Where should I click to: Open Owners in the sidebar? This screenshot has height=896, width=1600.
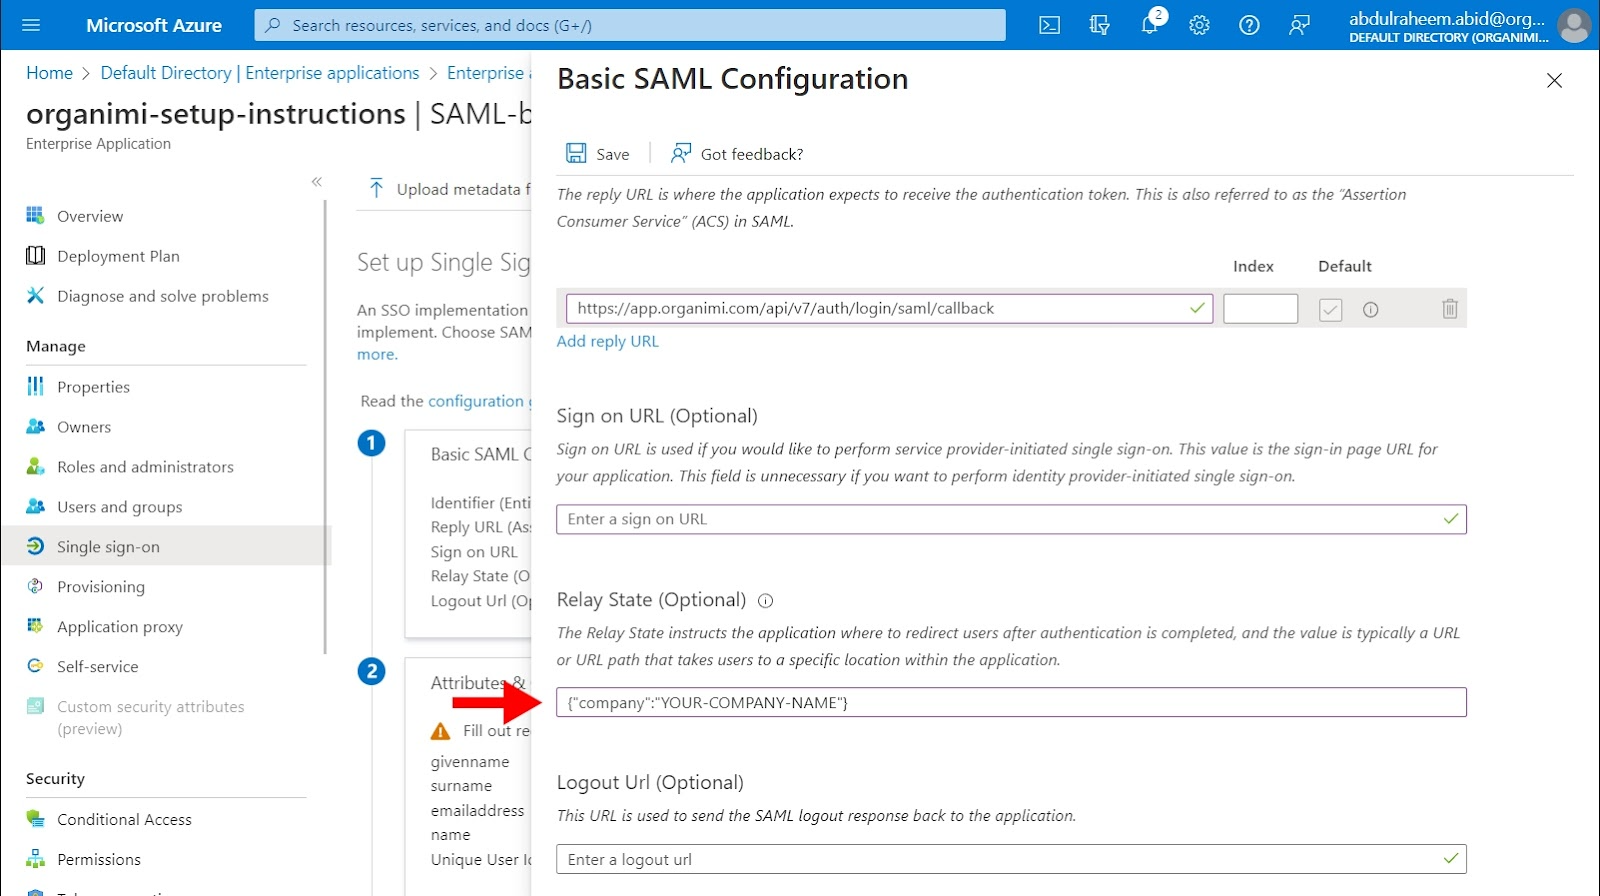coord(84,427)
